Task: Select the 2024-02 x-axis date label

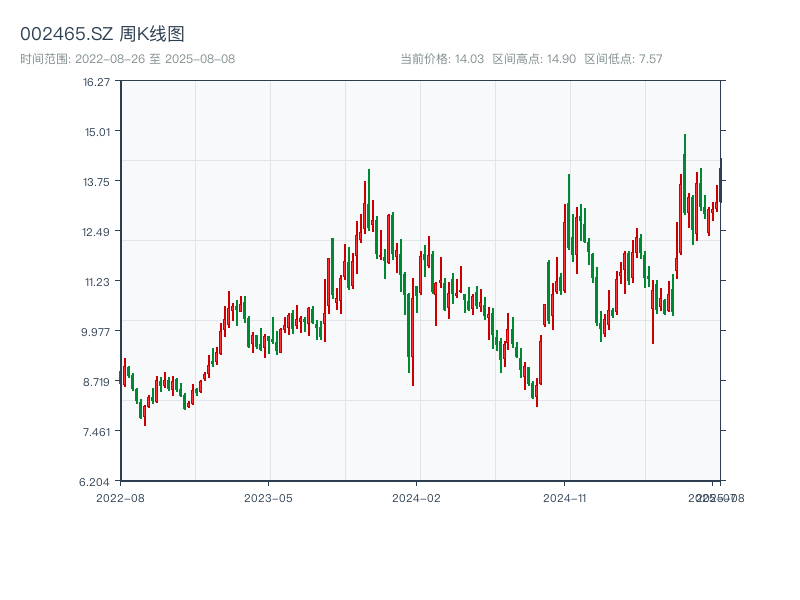Action: click(416, 497)
